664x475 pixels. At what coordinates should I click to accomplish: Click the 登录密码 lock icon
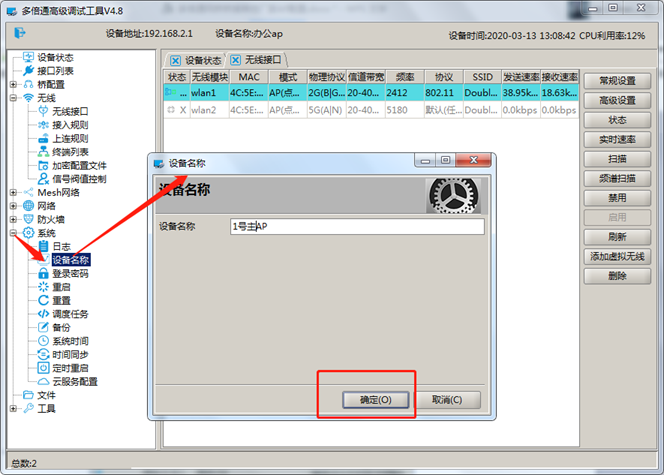(x=43, y=273)
